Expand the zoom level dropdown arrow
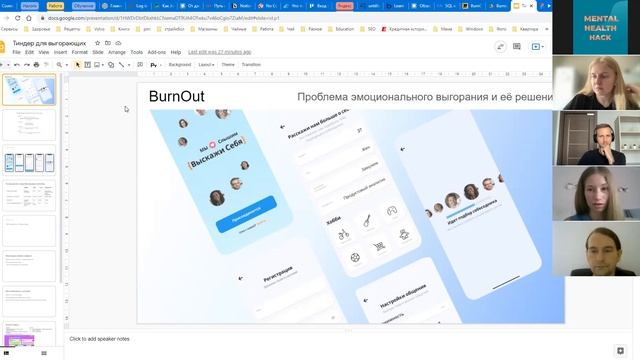 click(67, 65)
